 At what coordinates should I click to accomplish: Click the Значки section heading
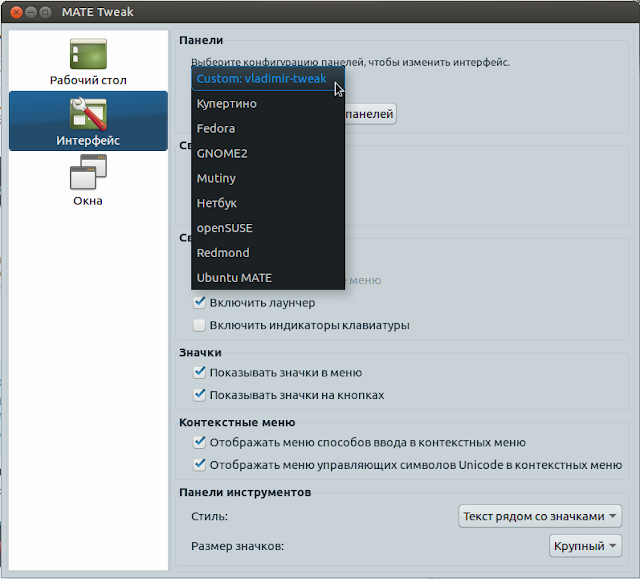coord(200,353)
